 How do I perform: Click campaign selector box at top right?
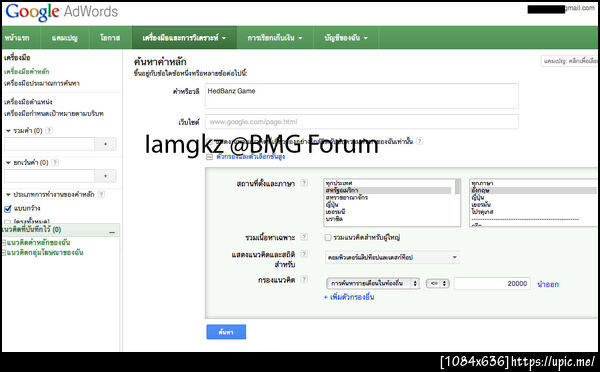click(569, 61)
